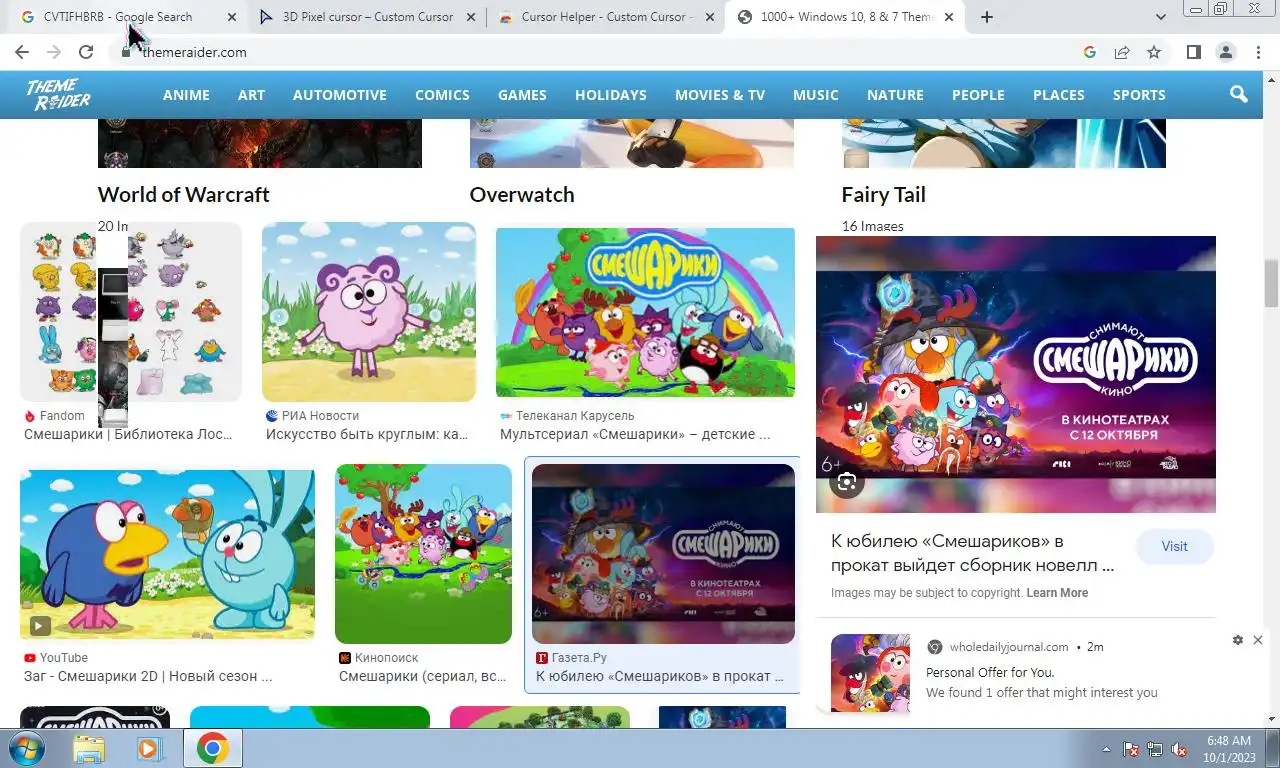This screenshot has height=768, width=1280.
Task: Open File Explorer from the taskbar
Action: 89,748
